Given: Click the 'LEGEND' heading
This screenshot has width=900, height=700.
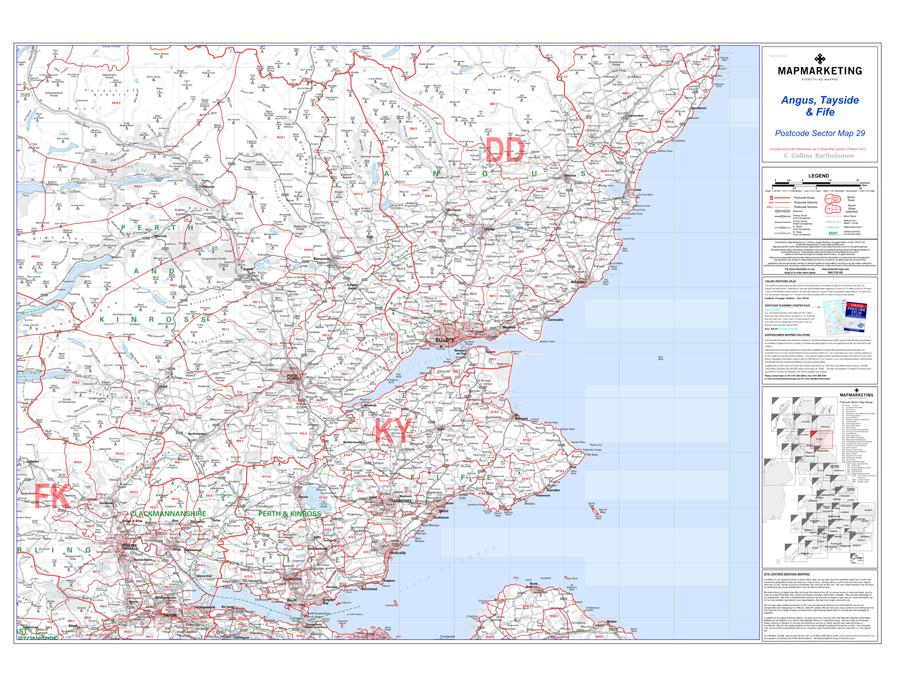Looking at the screenshot, I should pyautogui.click(x=819, y=175).
